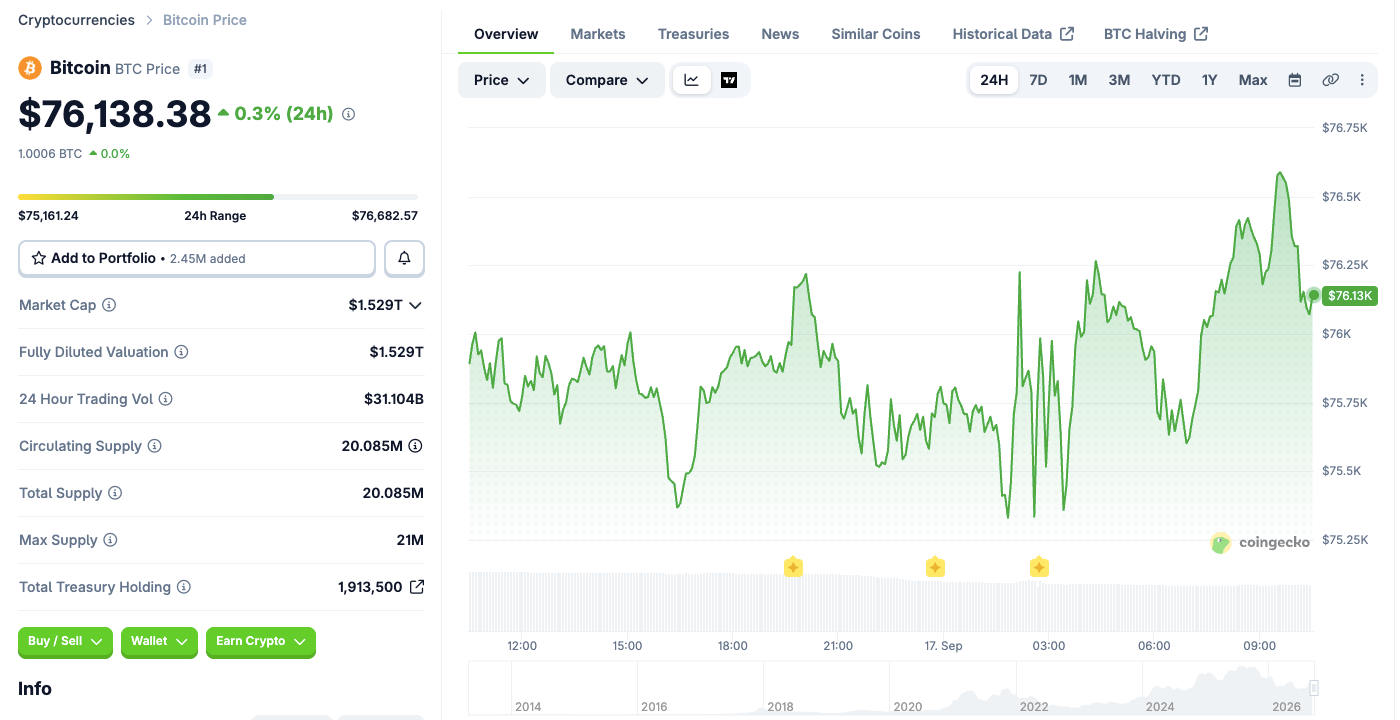Open the three-dot chart options menu

pyautogui.click(x=1362, y=80)
